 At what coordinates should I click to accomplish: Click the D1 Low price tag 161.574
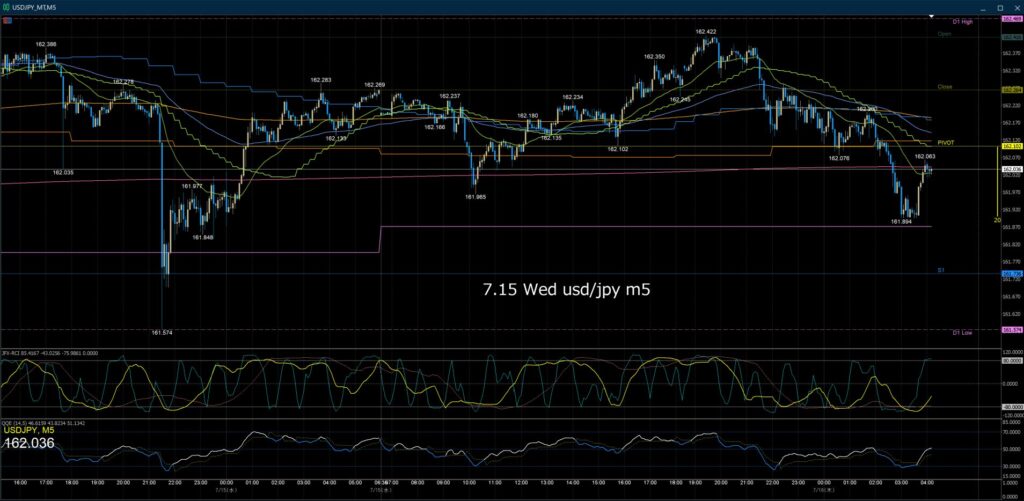[x=1012, y=330]
